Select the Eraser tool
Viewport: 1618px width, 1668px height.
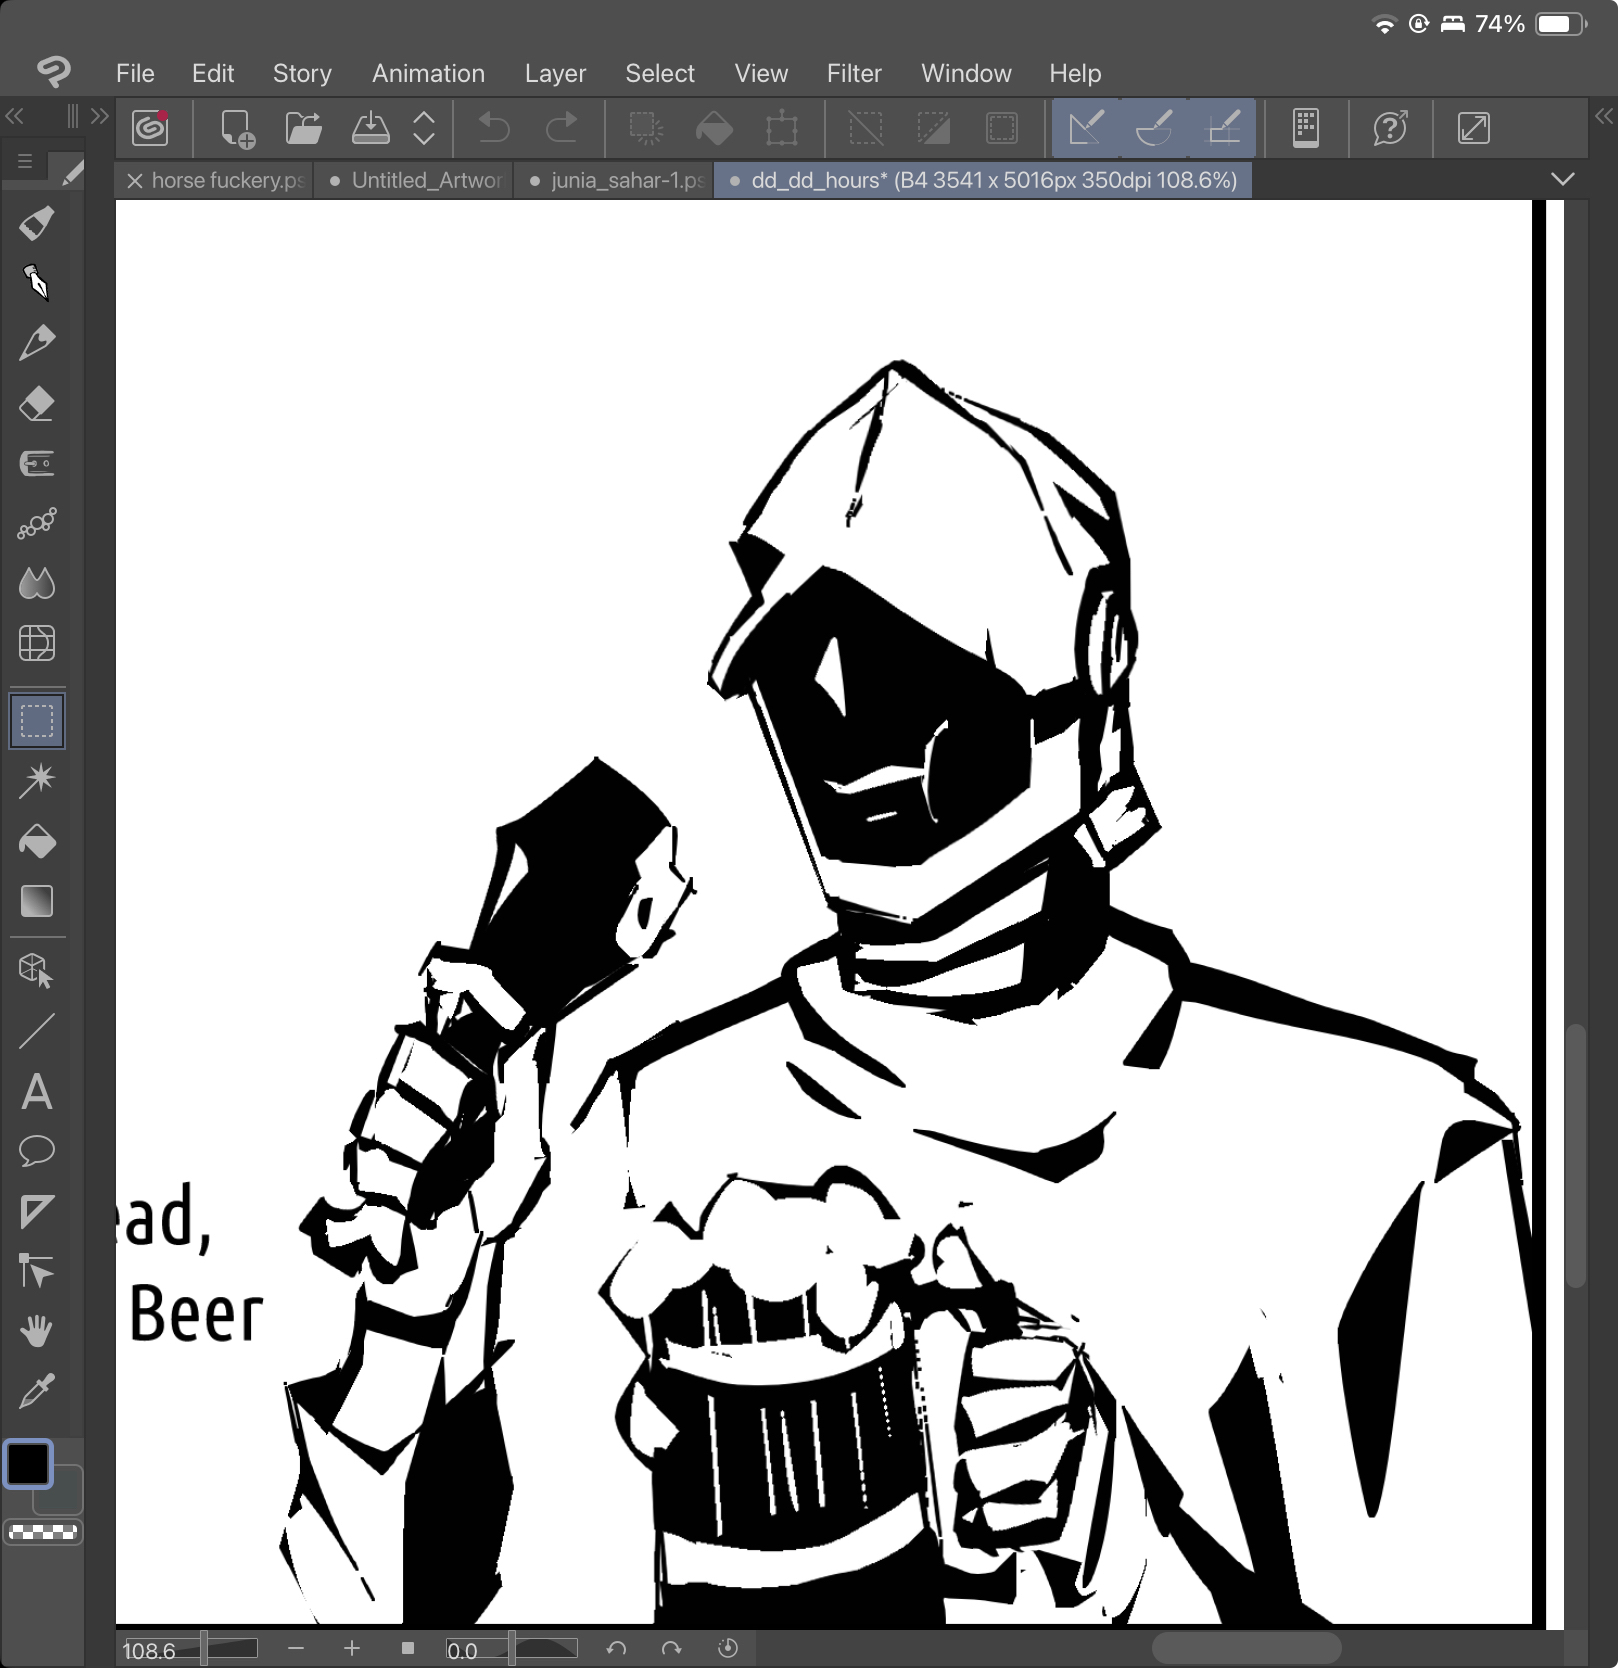click(37, 404)
